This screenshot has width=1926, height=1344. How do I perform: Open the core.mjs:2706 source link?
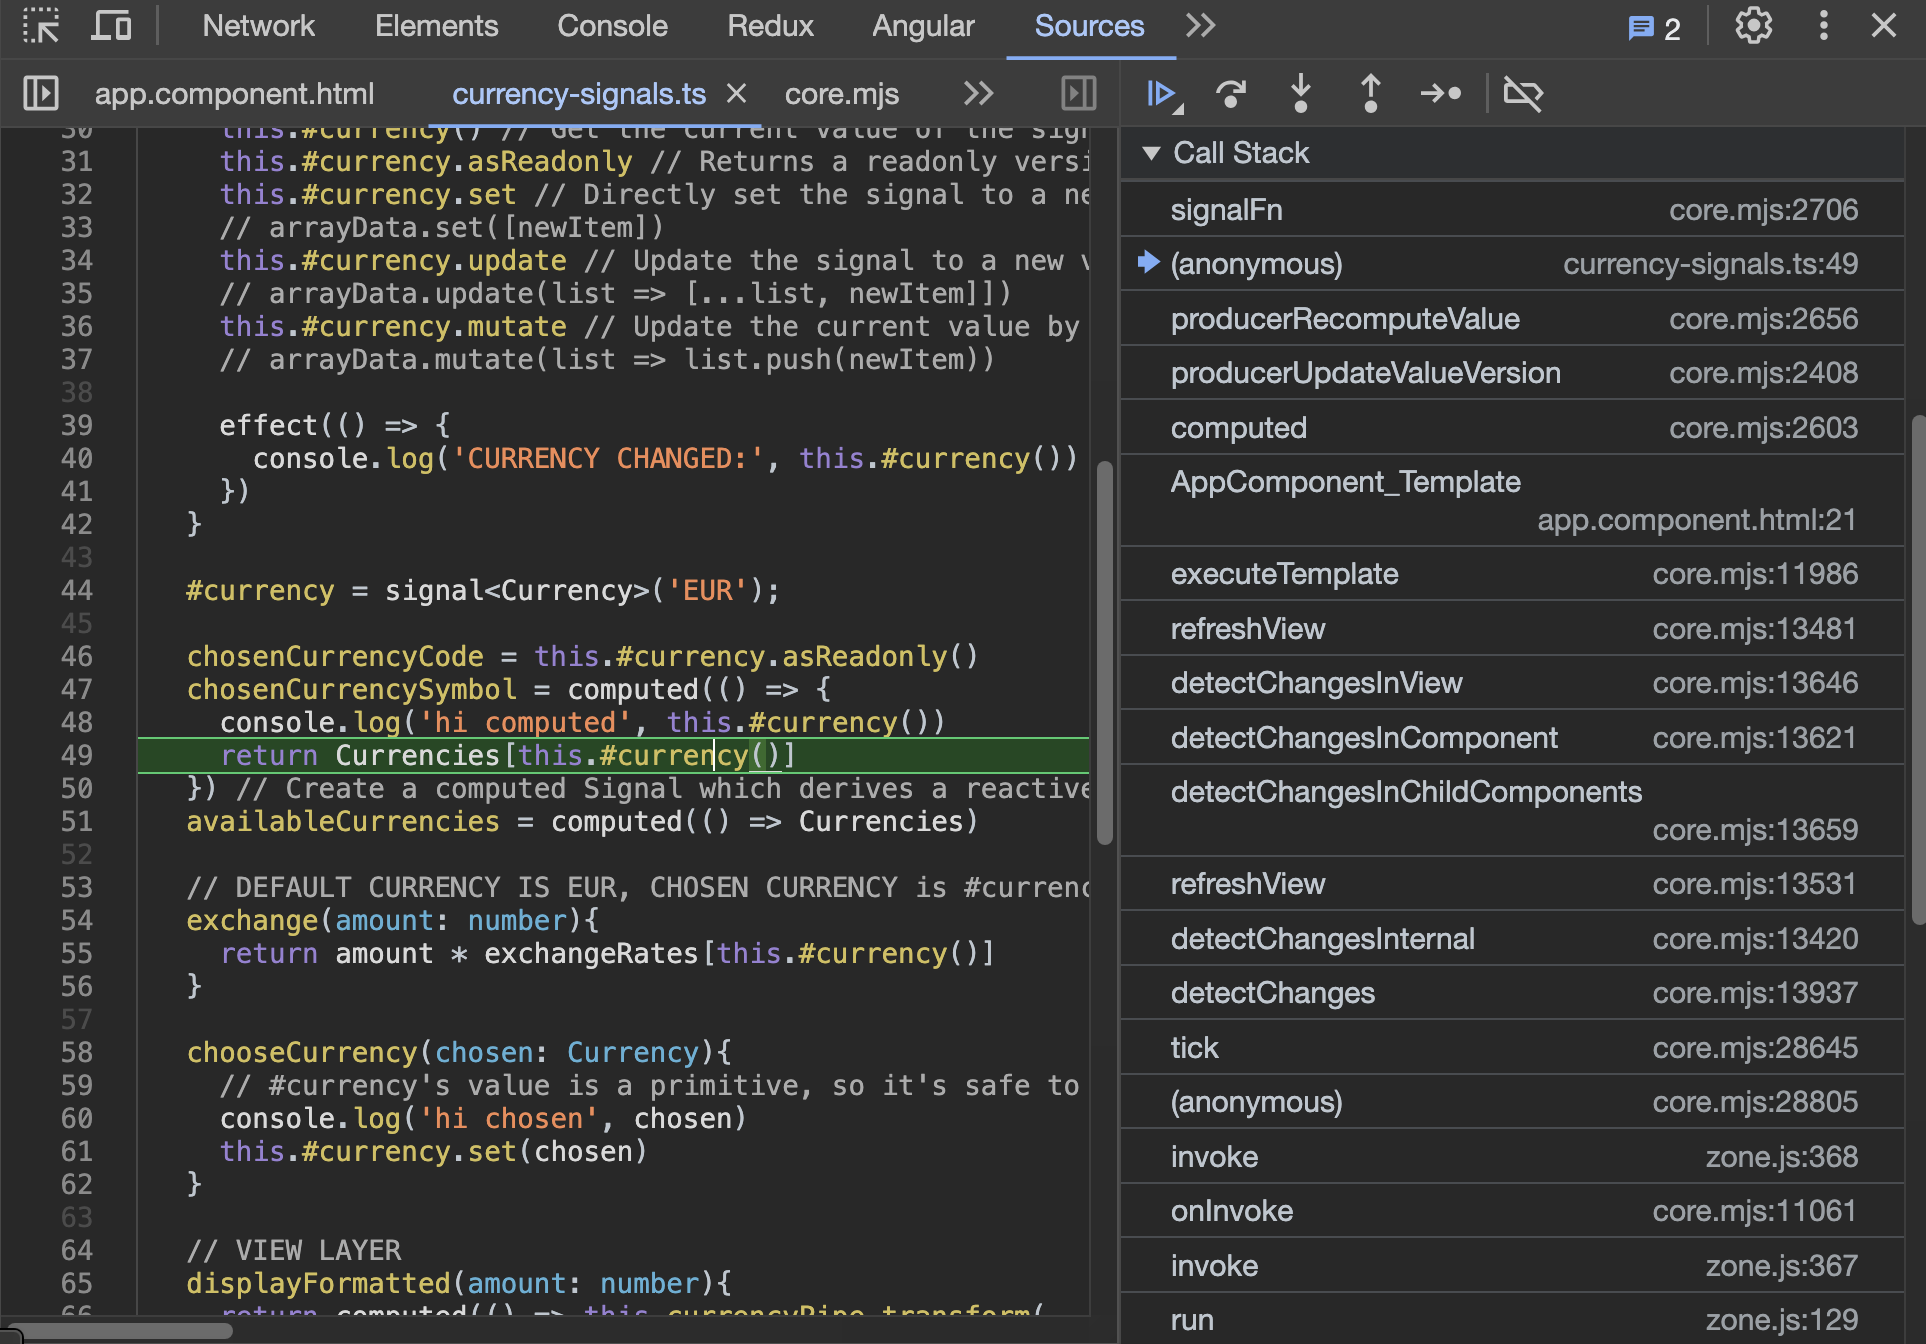point(1763,210)
